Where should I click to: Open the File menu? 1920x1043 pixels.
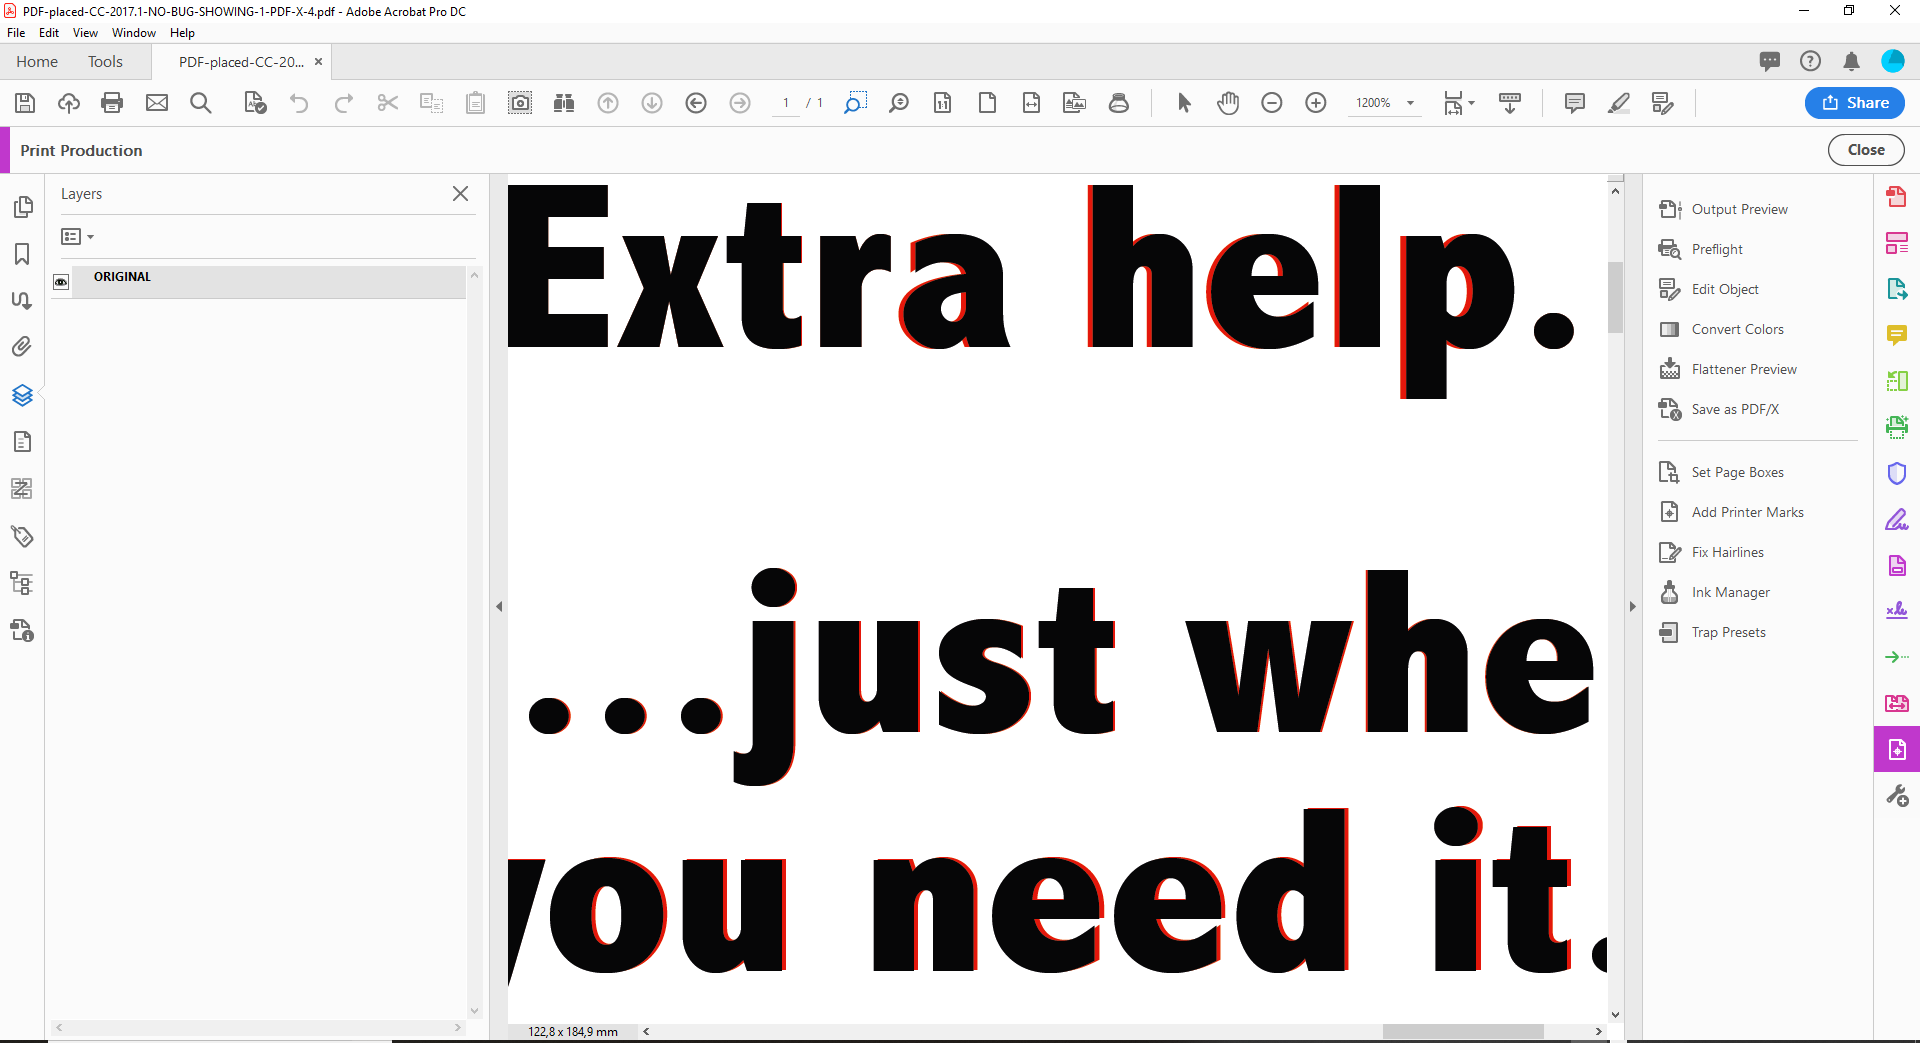16,33
